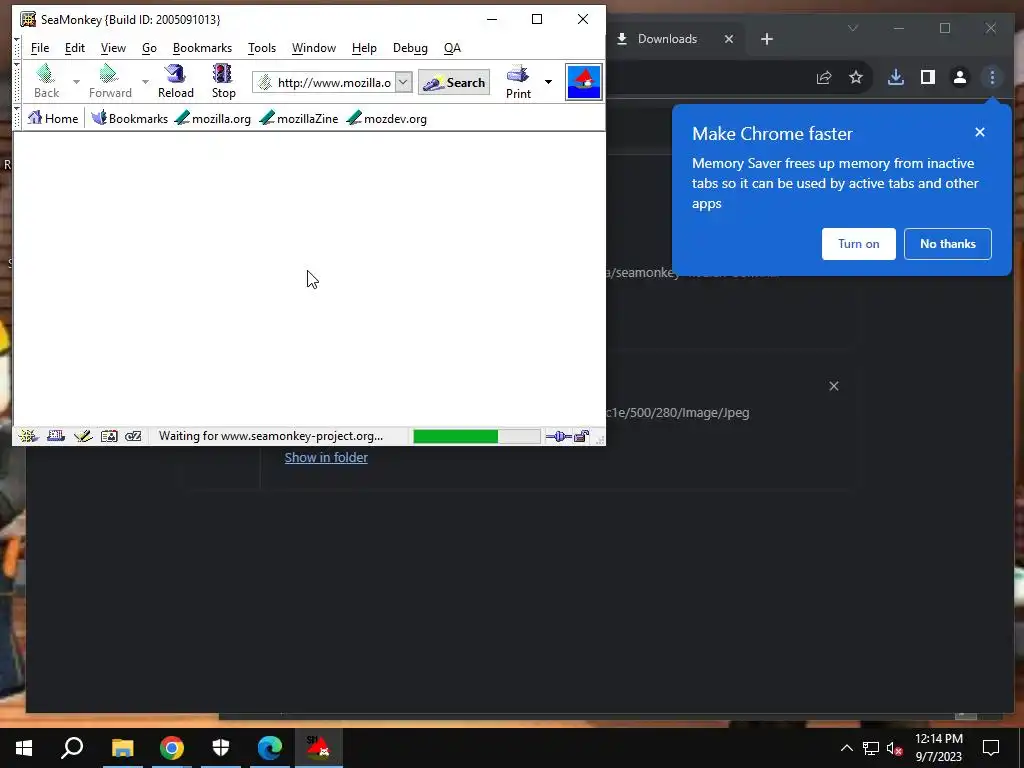Go back with SeaMonkey Back button

(46, 81)
